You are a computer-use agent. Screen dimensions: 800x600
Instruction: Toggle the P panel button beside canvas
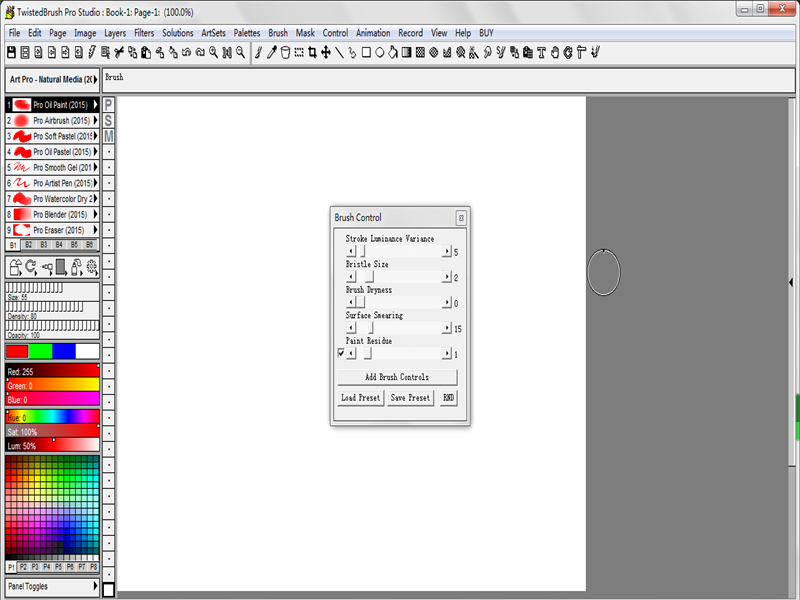[x=108, y=105]
